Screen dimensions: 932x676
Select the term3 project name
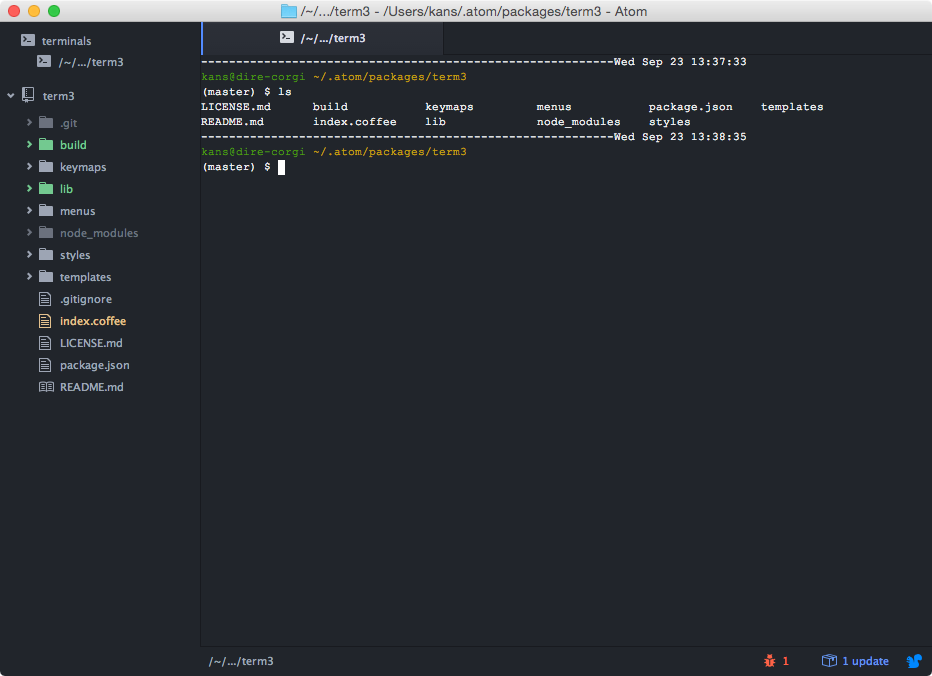(x=58, y=96)
